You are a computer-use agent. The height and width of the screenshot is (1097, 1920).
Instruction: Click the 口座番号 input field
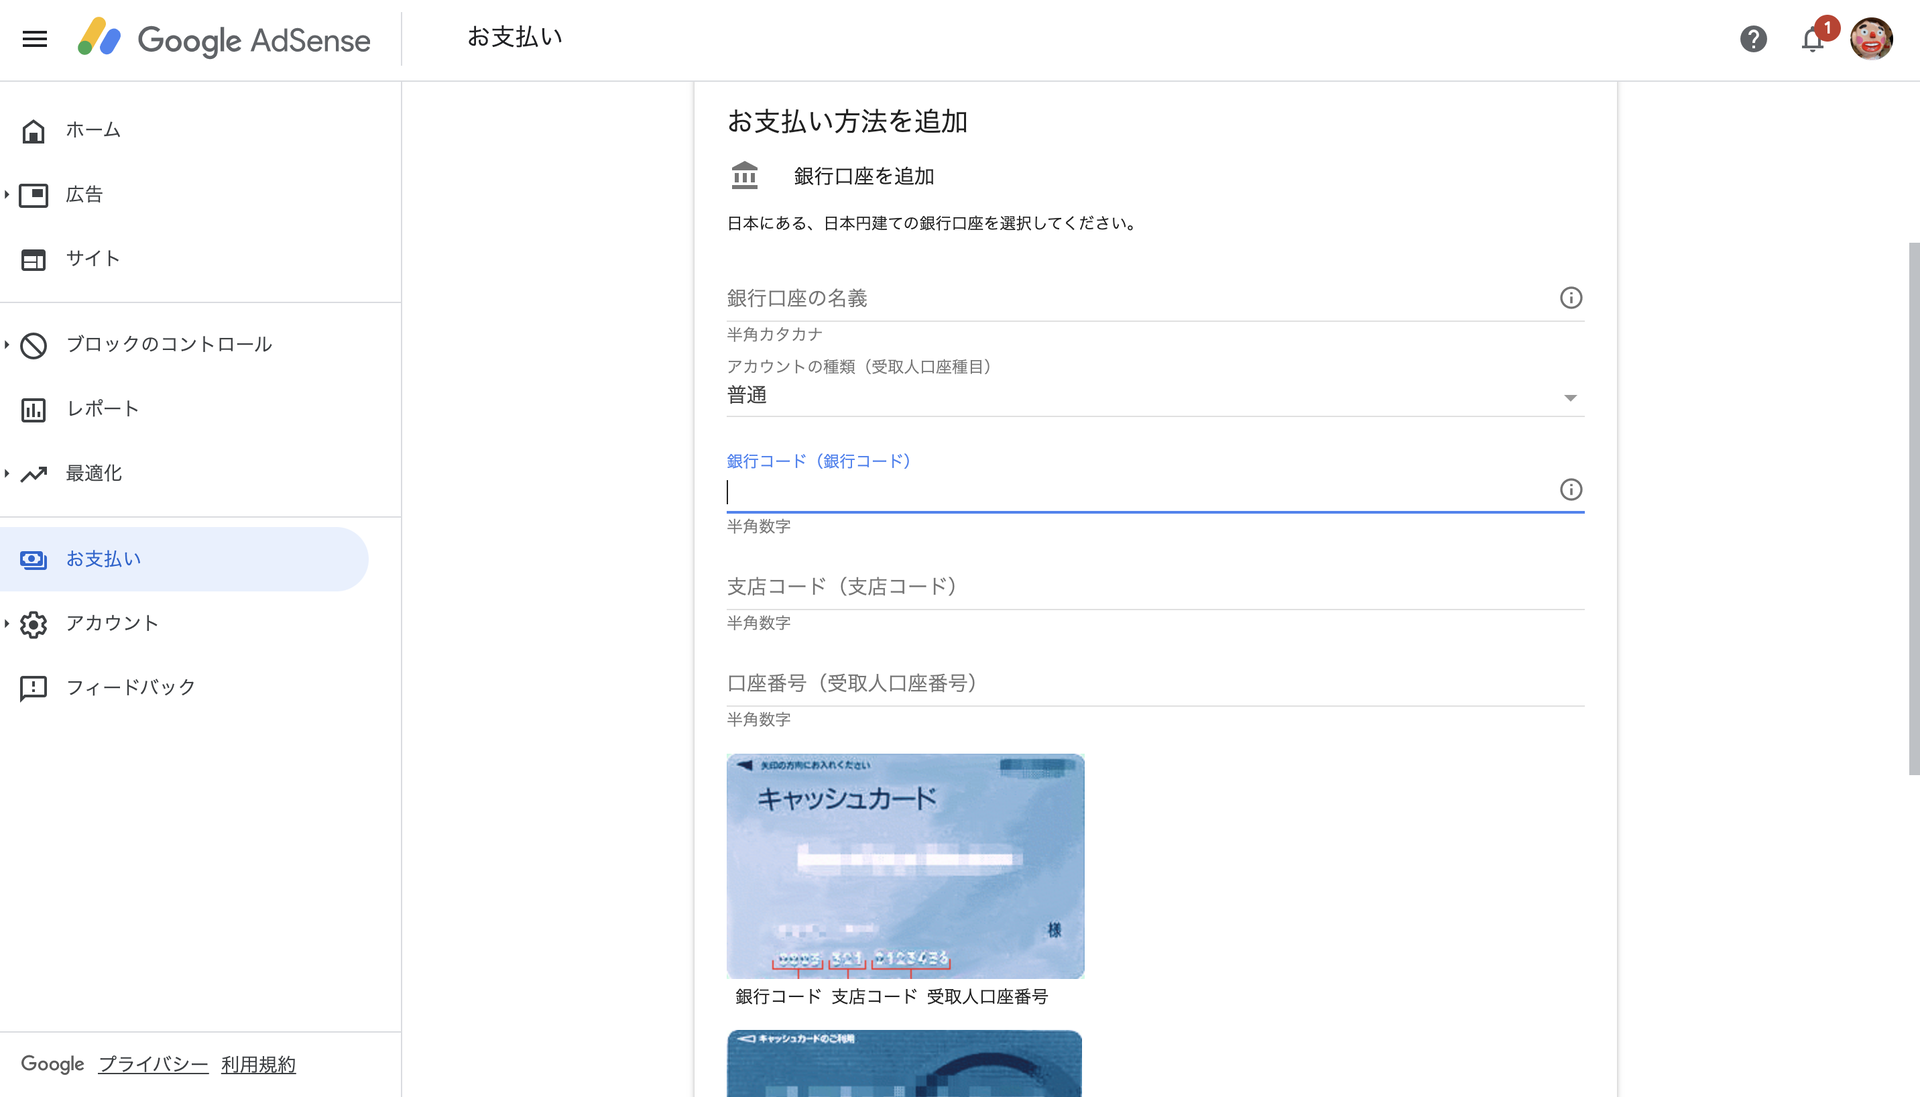click(x=1155, y=684)
